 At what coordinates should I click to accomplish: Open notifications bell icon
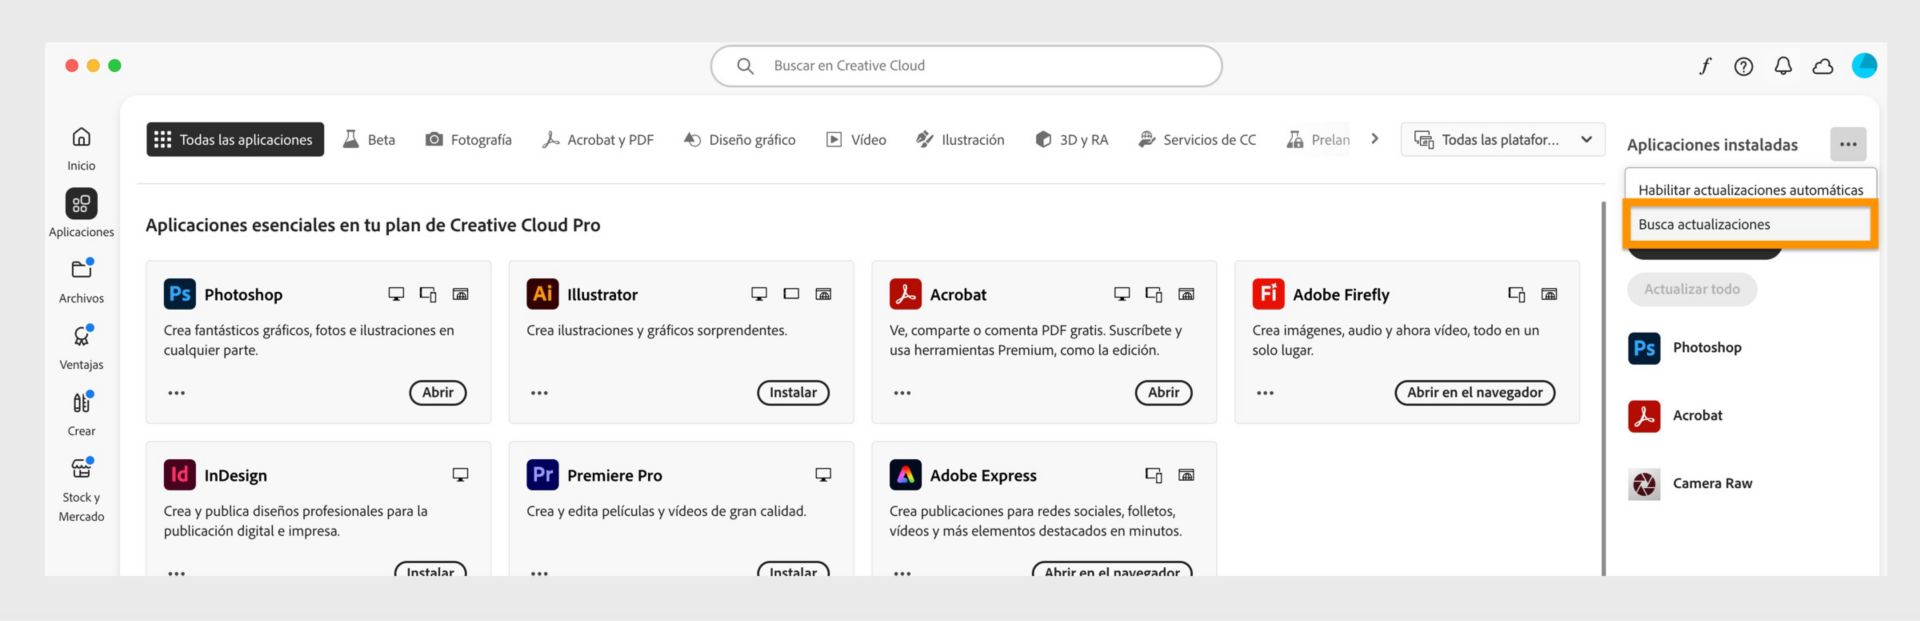[x=1783, y=66]
